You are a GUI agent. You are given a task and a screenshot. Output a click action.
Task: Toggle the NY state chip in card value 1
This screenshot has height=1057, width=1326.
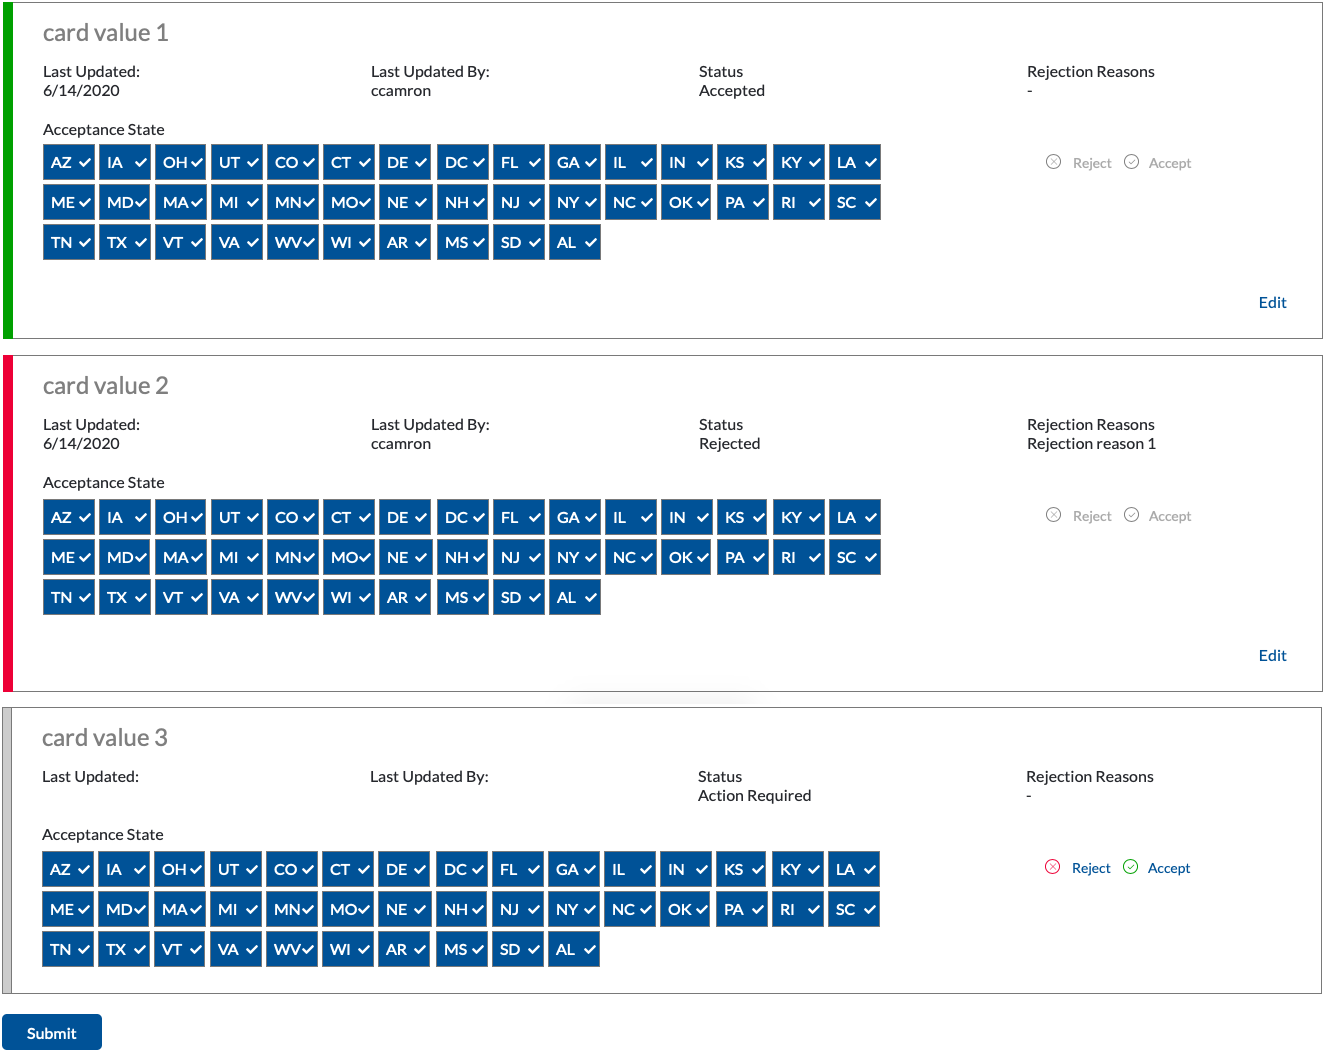tap(575, 203)
